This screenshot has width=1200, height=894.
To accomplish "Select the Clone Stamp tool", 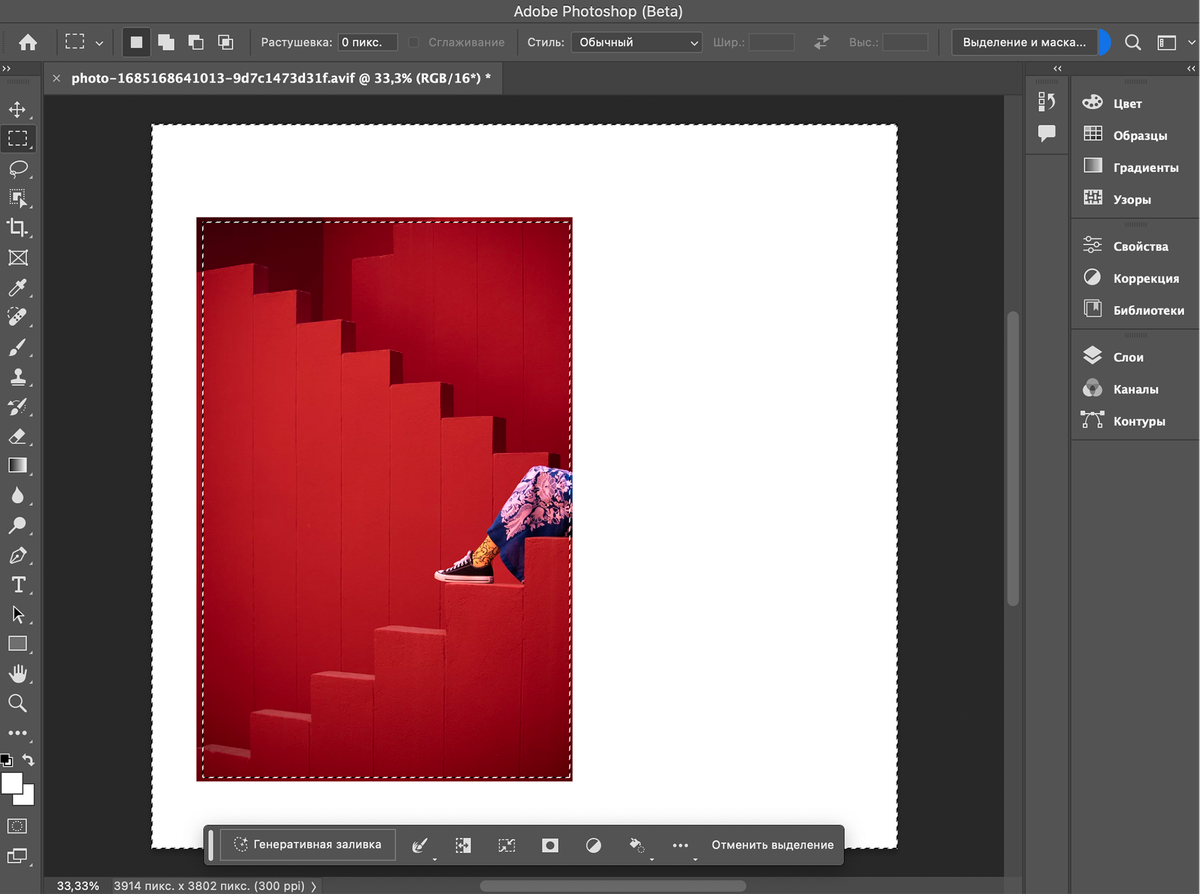I will (17, 378).
